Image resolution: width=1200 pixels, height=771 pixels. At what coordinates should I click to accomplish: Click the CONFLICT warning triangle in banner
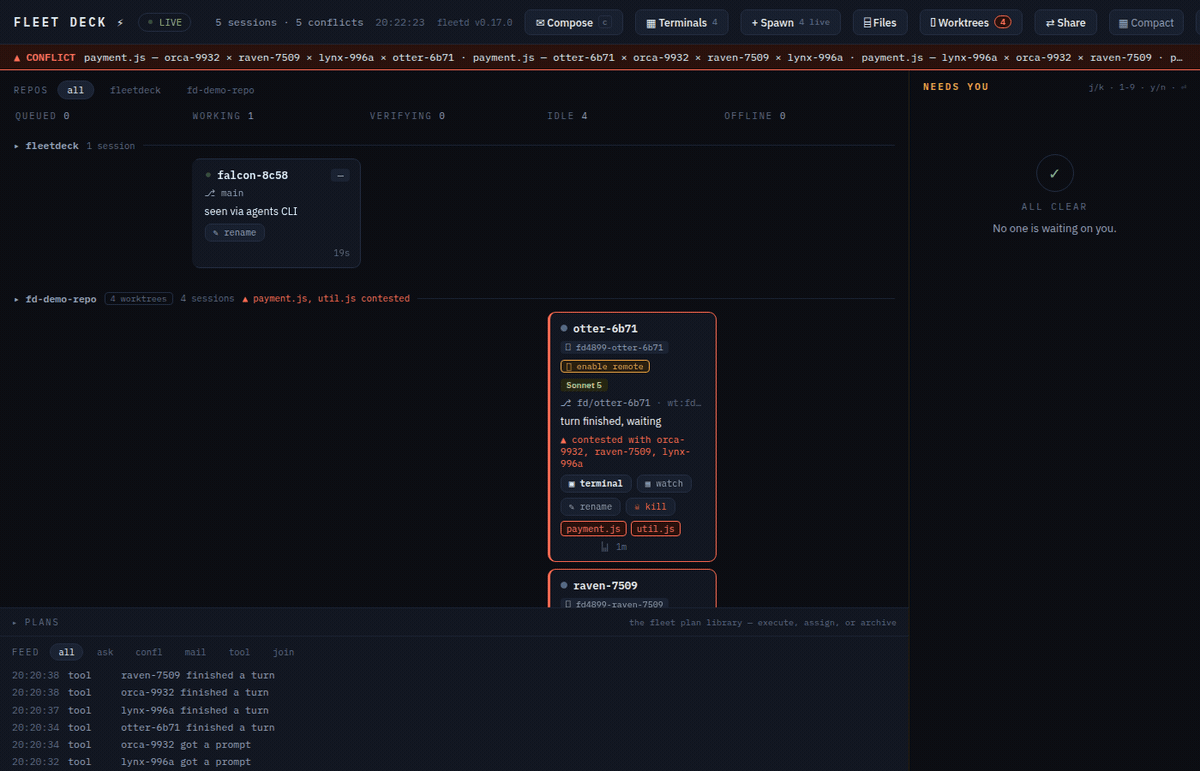17,57
